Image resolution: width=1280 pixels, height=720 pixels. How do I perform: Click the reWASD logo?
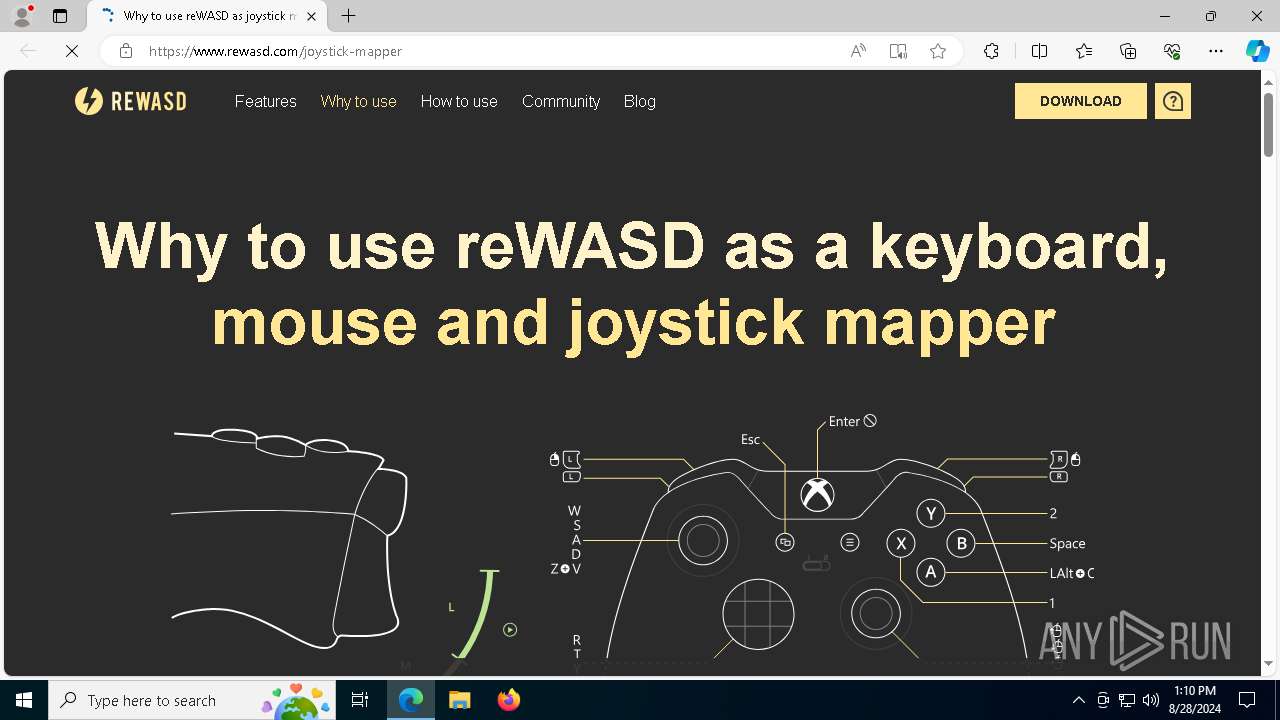130,101
